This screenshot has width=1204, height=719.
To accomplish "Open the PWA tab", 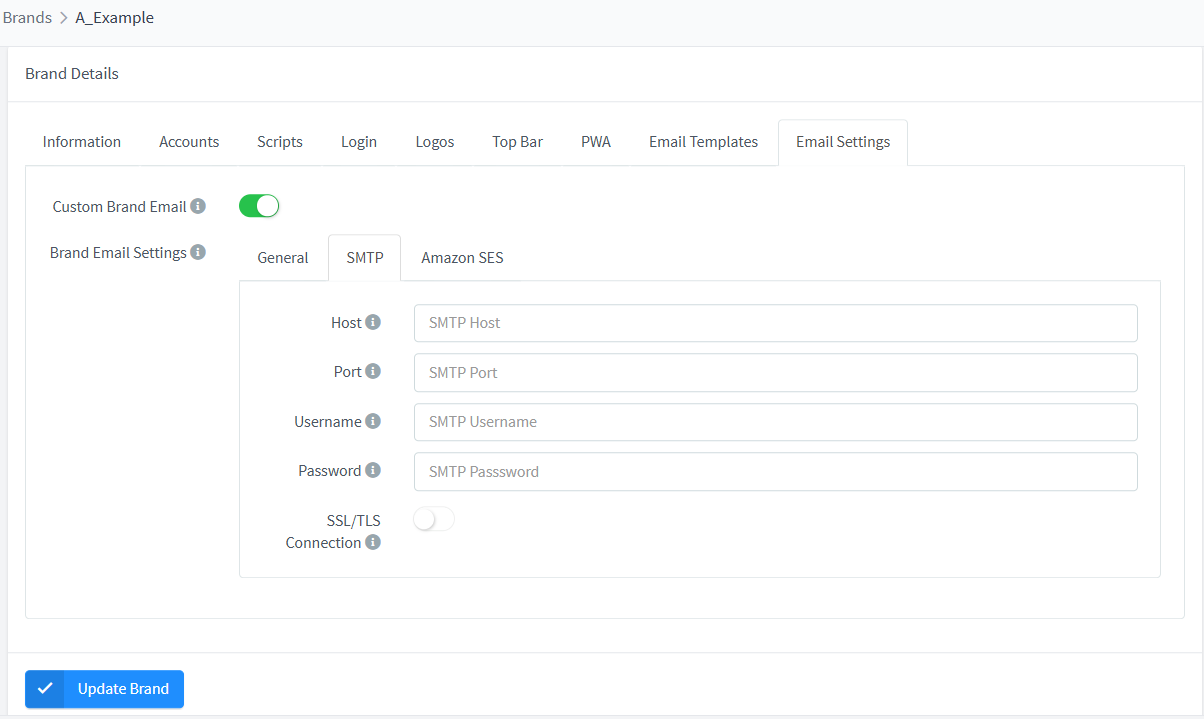I will pos(596,142).
